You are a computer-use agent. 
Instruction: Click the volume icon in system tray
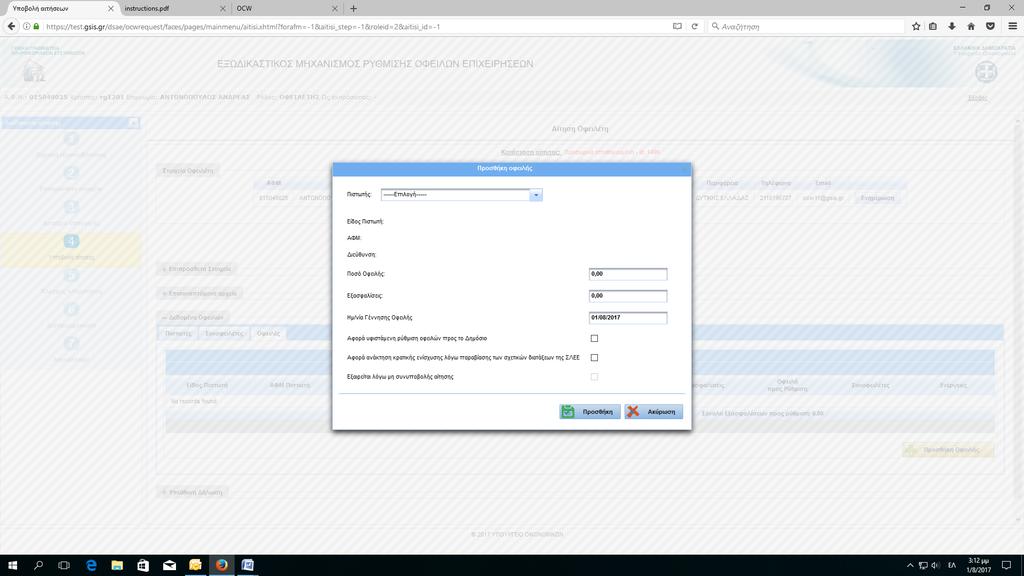coord(936,565)
